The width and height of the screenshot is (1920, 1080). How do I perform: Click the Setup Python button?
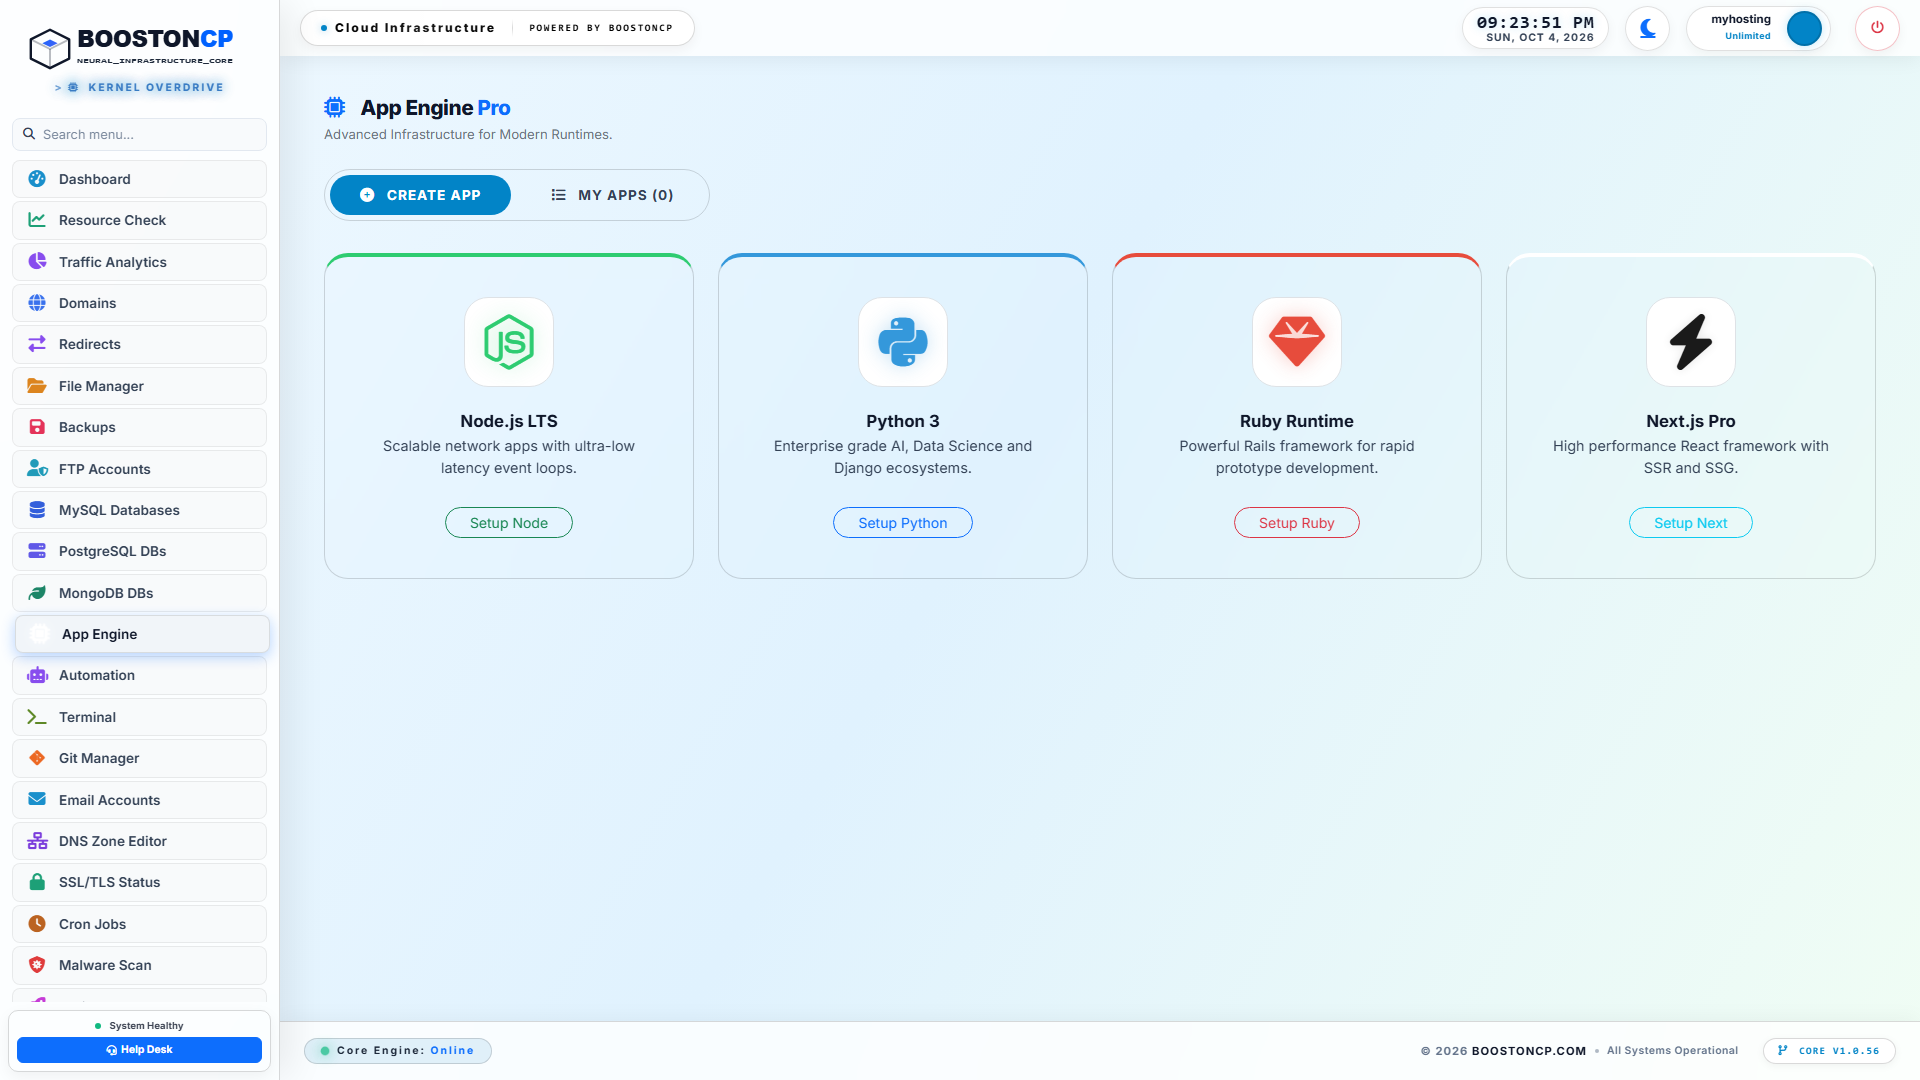tap(903, 523)
